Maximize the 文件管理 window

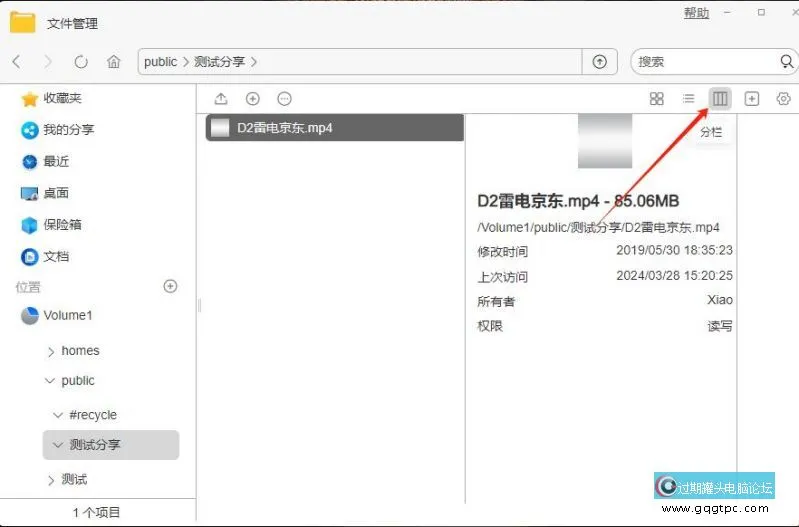(x=761, y=12)
